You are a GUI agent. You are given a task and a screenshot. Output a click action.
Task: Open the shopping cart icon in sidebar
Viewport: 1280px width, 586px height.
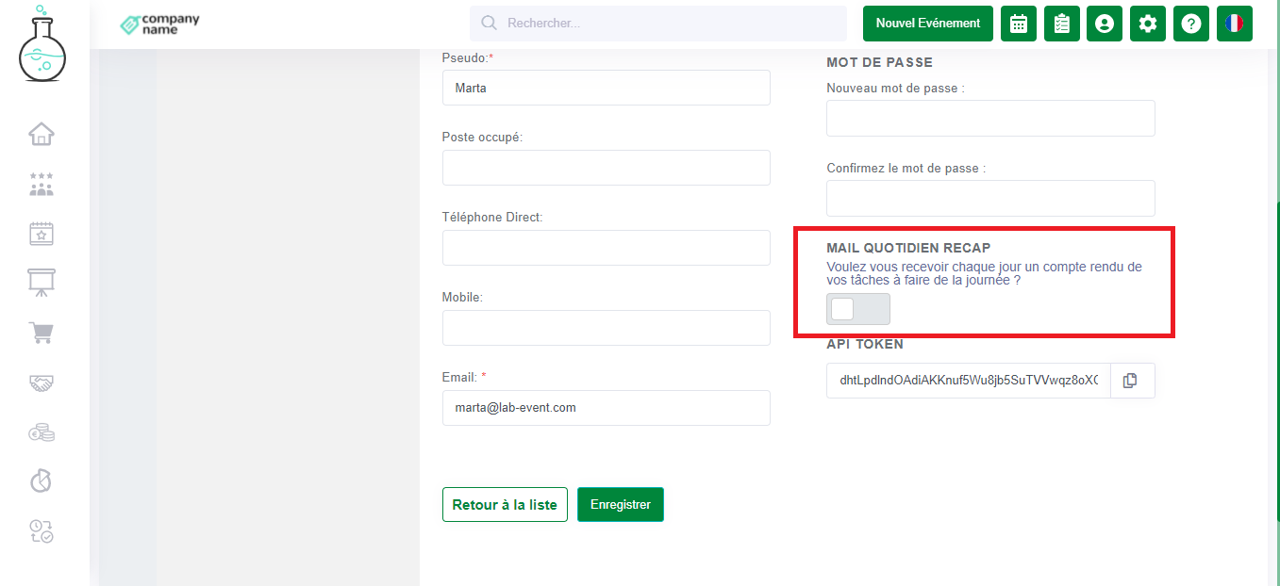41,333
